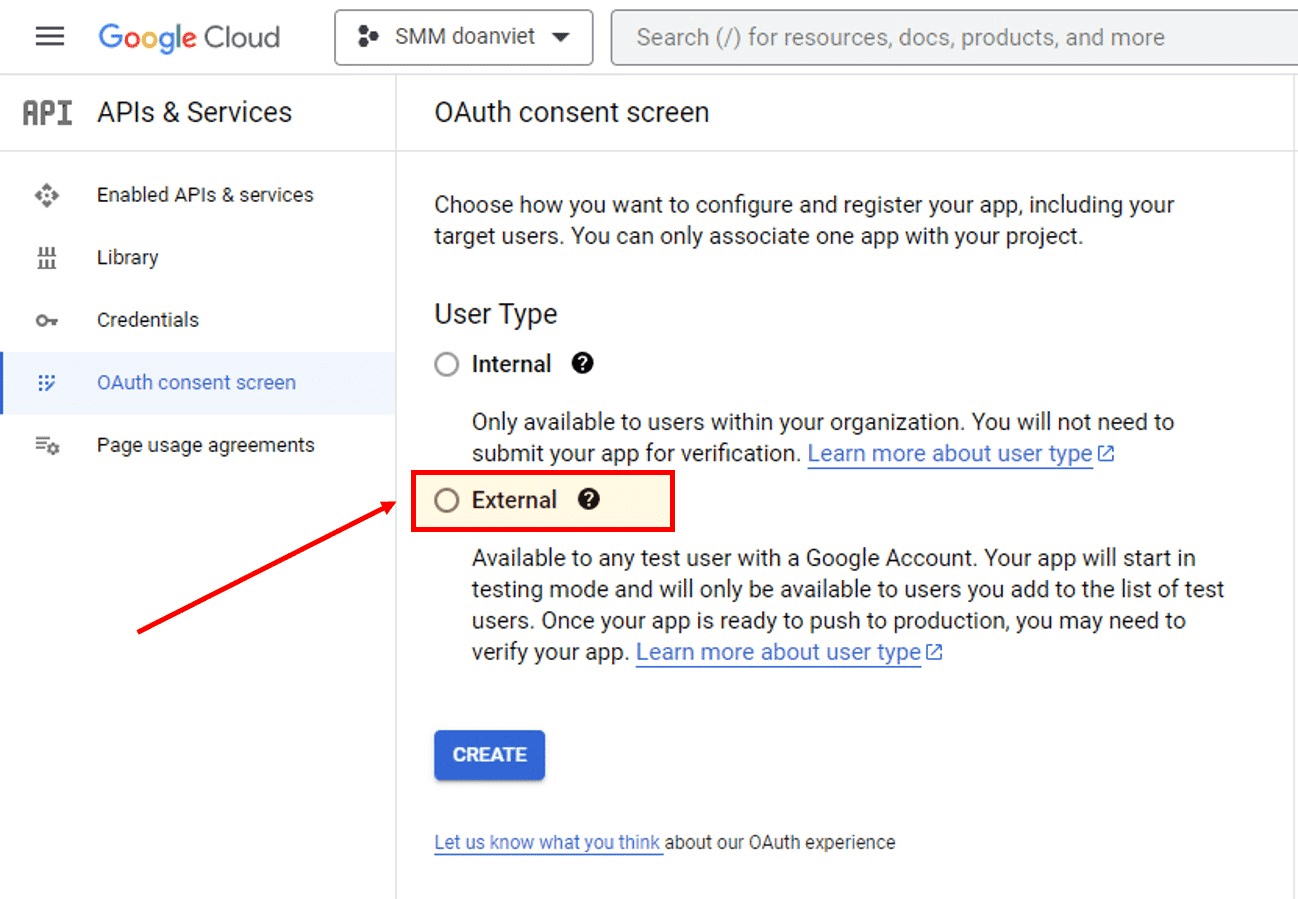
Task: Open Enabled APIs & services page
Action: 205,195
